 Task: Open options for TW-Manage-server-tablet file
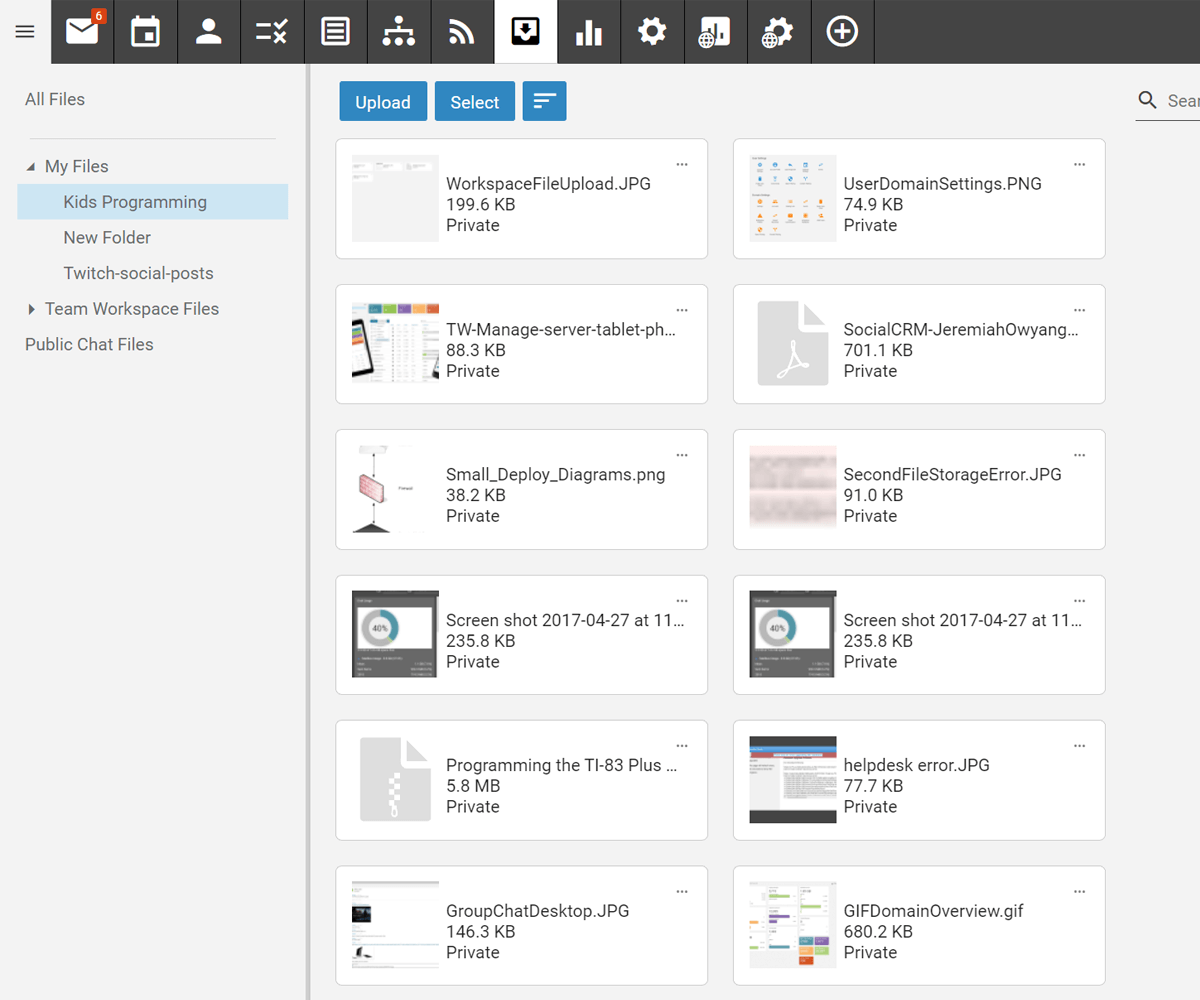click(x=682, y=310)
